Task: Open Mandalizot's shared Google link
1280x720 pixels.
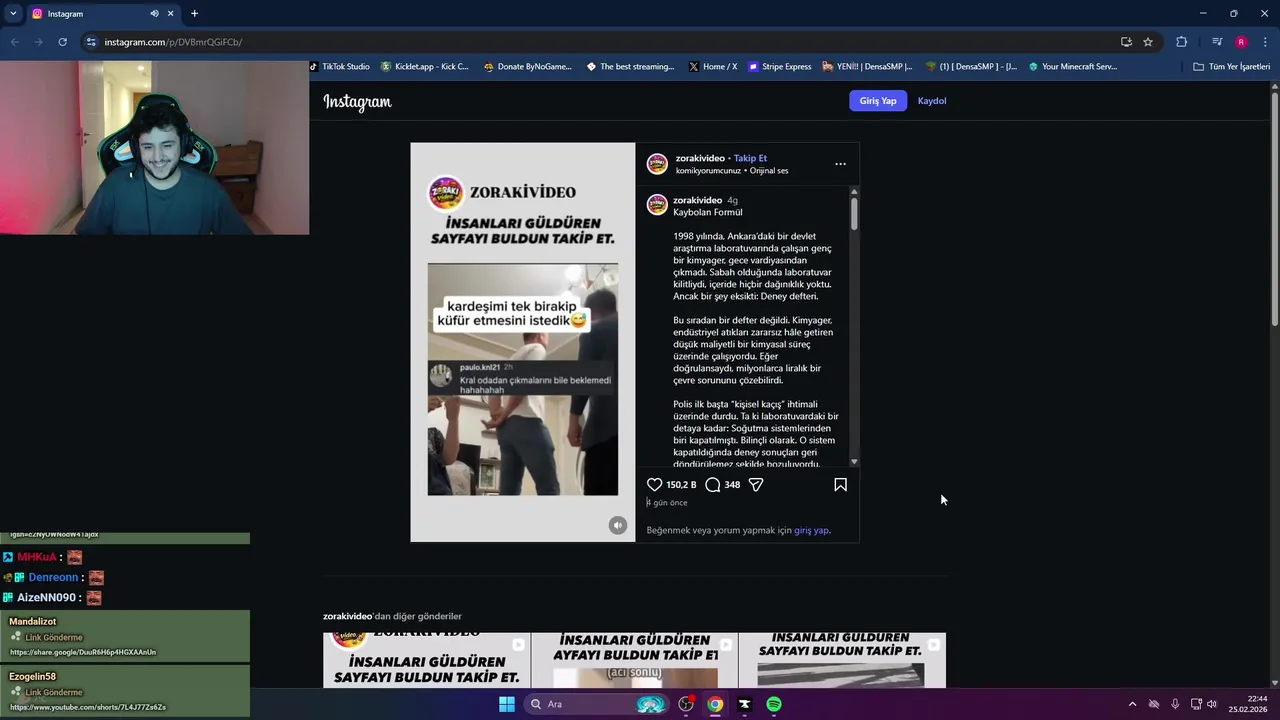Action: 83,652
